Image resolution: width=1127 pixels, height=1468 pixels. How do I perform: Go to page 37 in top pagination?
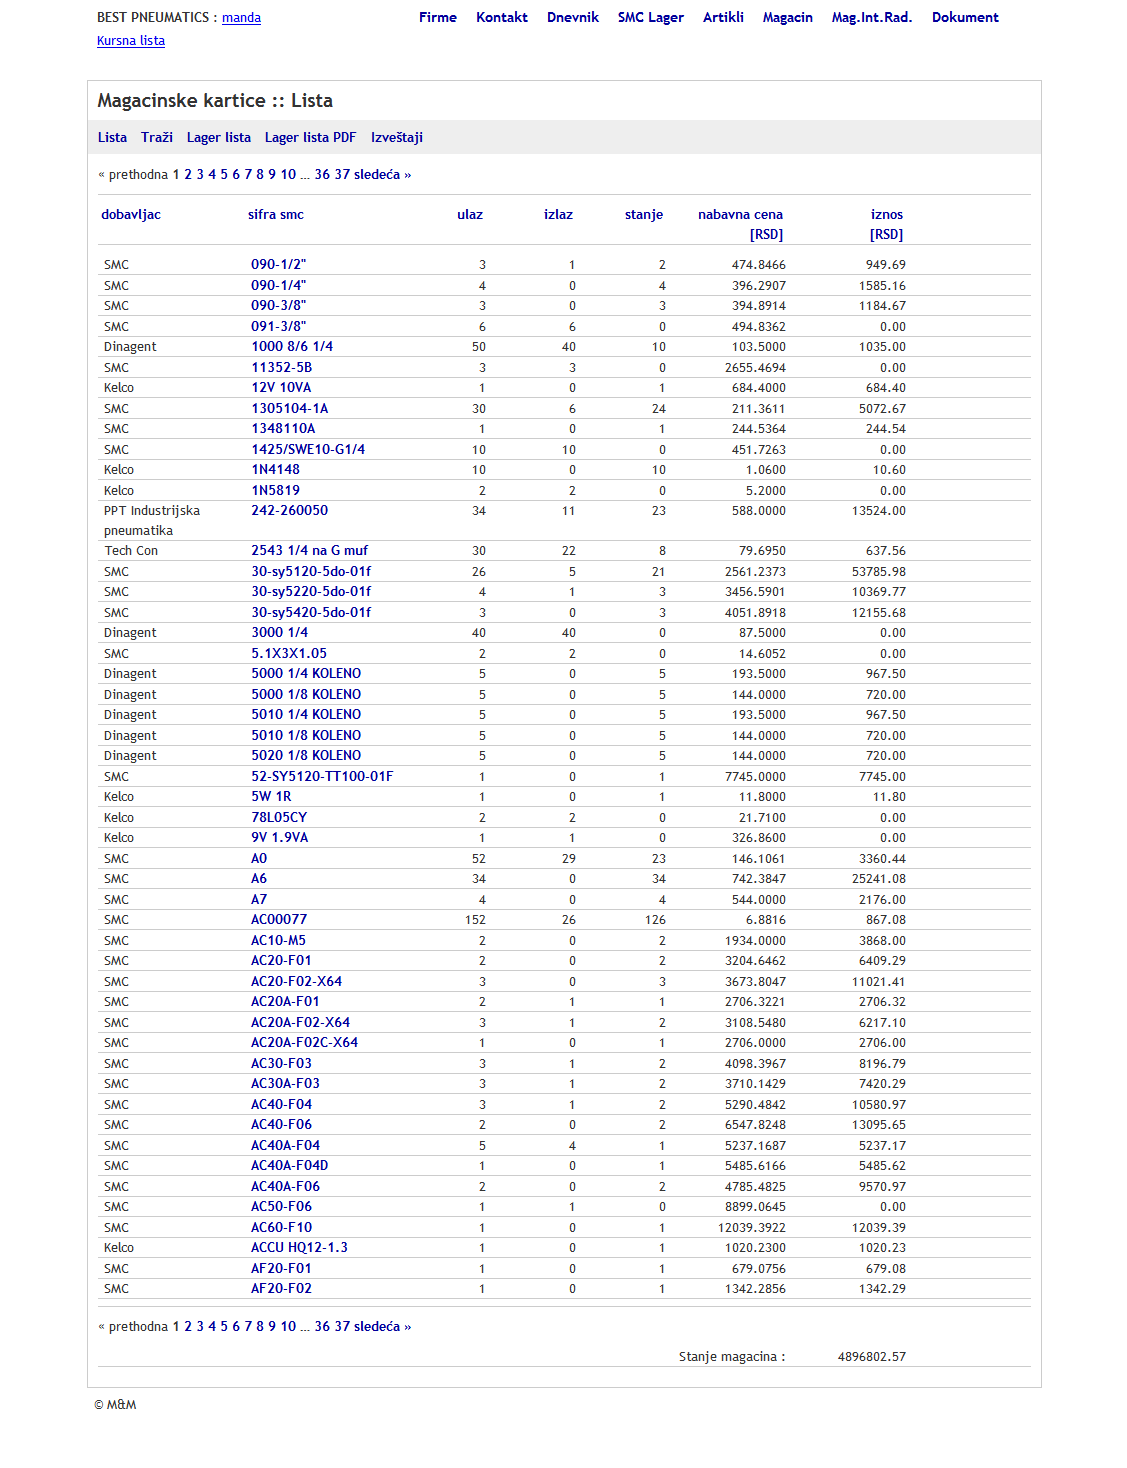pyautogui.click(x=342, y=175)
